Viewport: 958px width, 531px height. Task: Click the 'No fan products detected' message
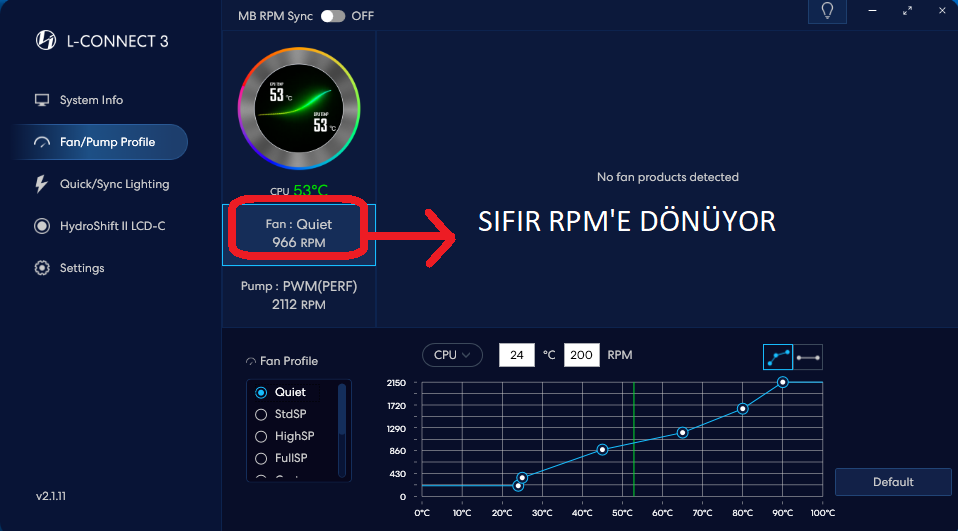668,177
